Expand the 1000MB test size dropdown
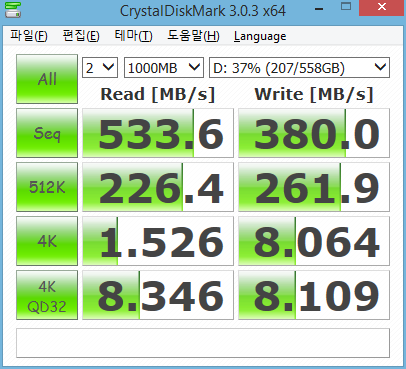406x369 pixels. [164, 68]
